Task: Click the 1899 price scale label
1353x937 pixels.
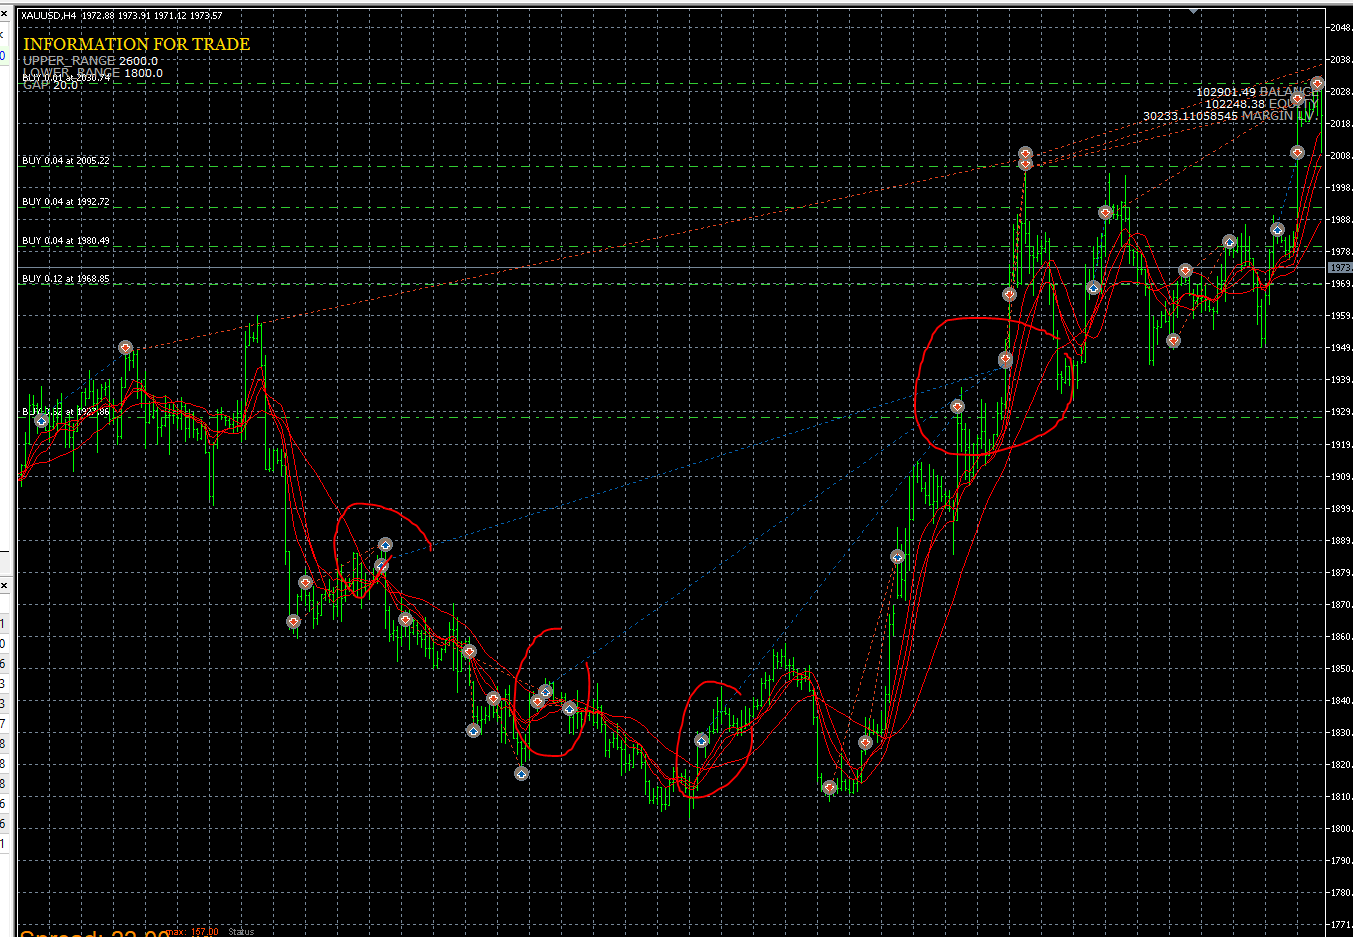Action: (1340, 509)
